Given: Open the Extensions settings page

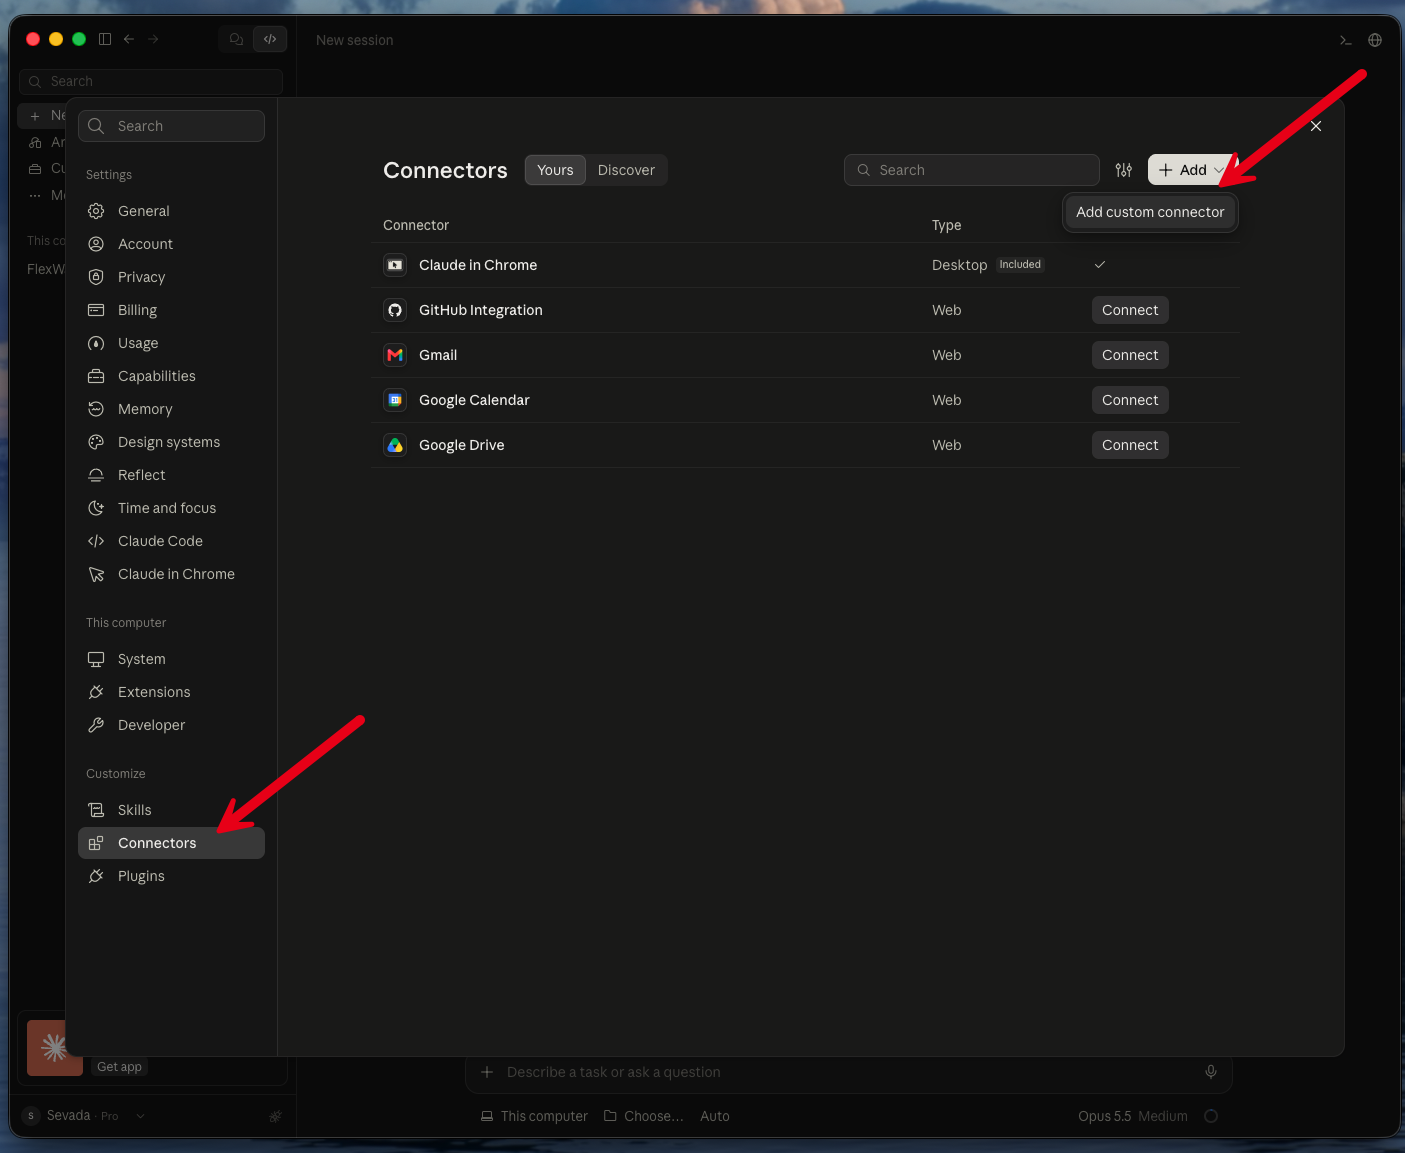Looking at the screenshot, I should 171,692.
